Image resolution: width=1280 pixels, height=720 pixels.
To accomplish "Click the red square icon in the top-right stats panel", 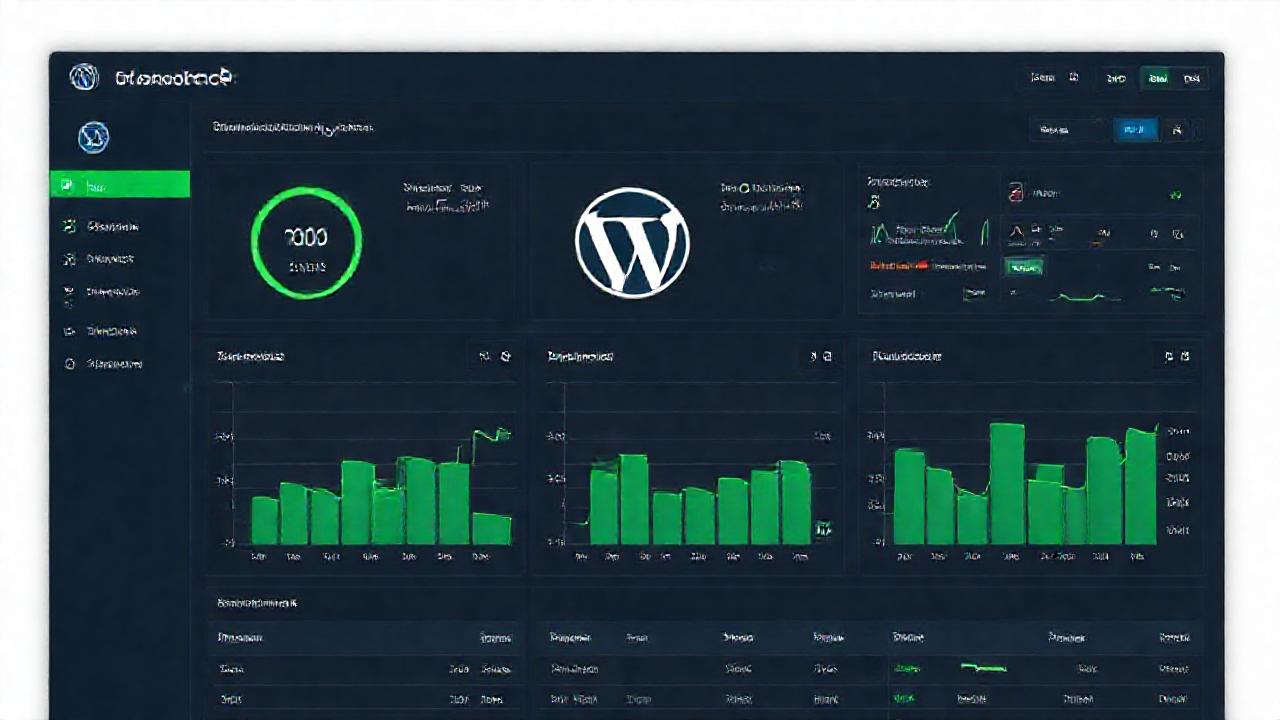I will click(1017, 192).
